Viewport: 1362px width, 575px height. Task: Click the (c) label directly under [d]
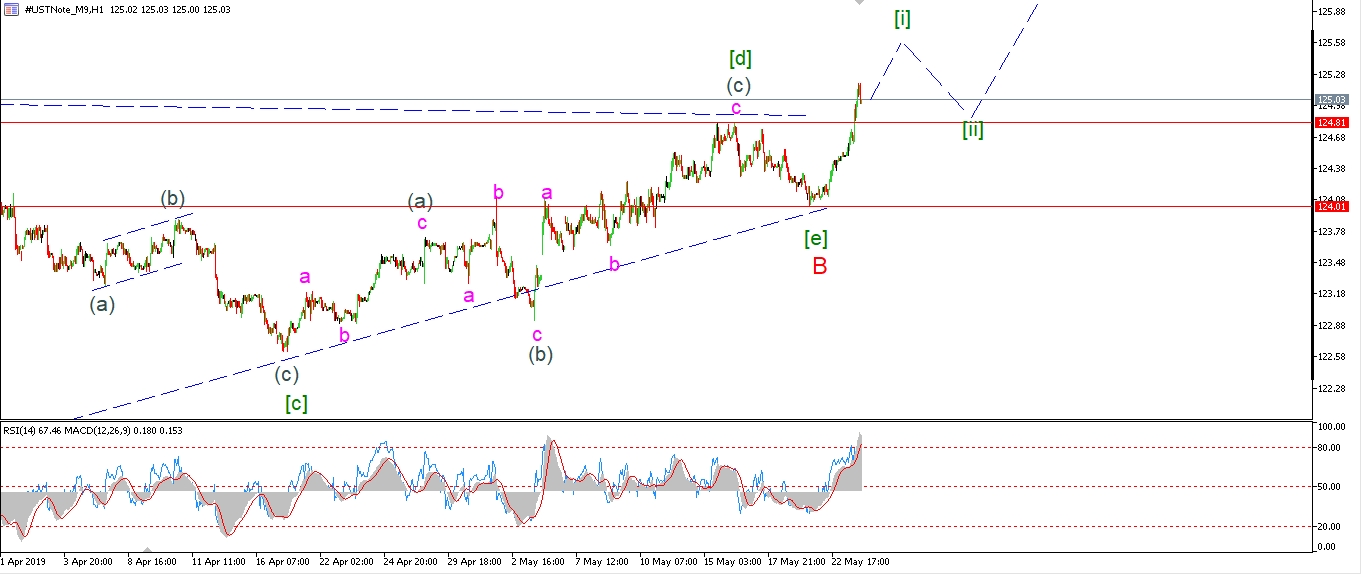[x=739, y=85]
